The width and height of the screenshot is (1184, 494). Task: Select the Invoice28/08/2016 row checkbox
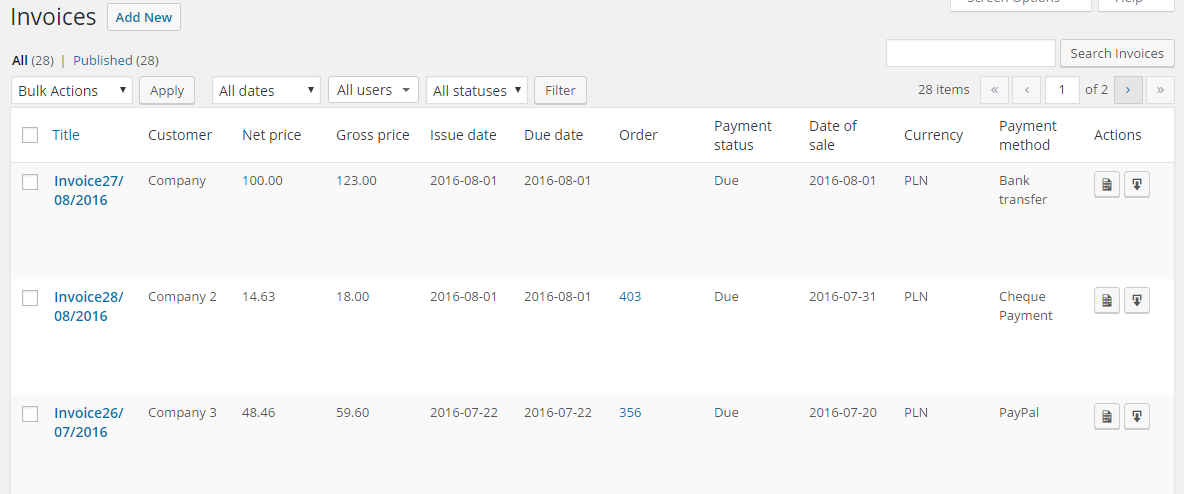click(30, 298)
